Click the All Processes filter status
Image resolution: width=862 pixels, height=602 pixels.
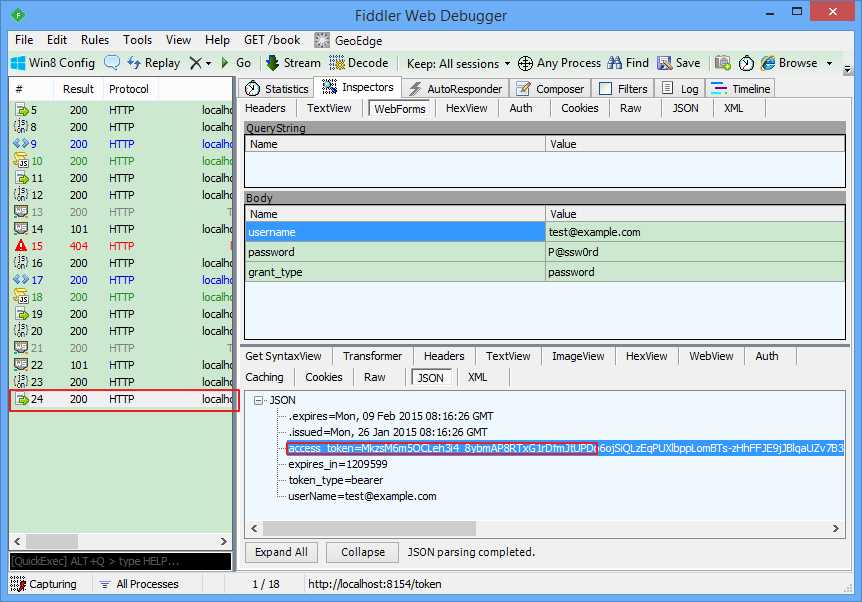click(140, 584)
